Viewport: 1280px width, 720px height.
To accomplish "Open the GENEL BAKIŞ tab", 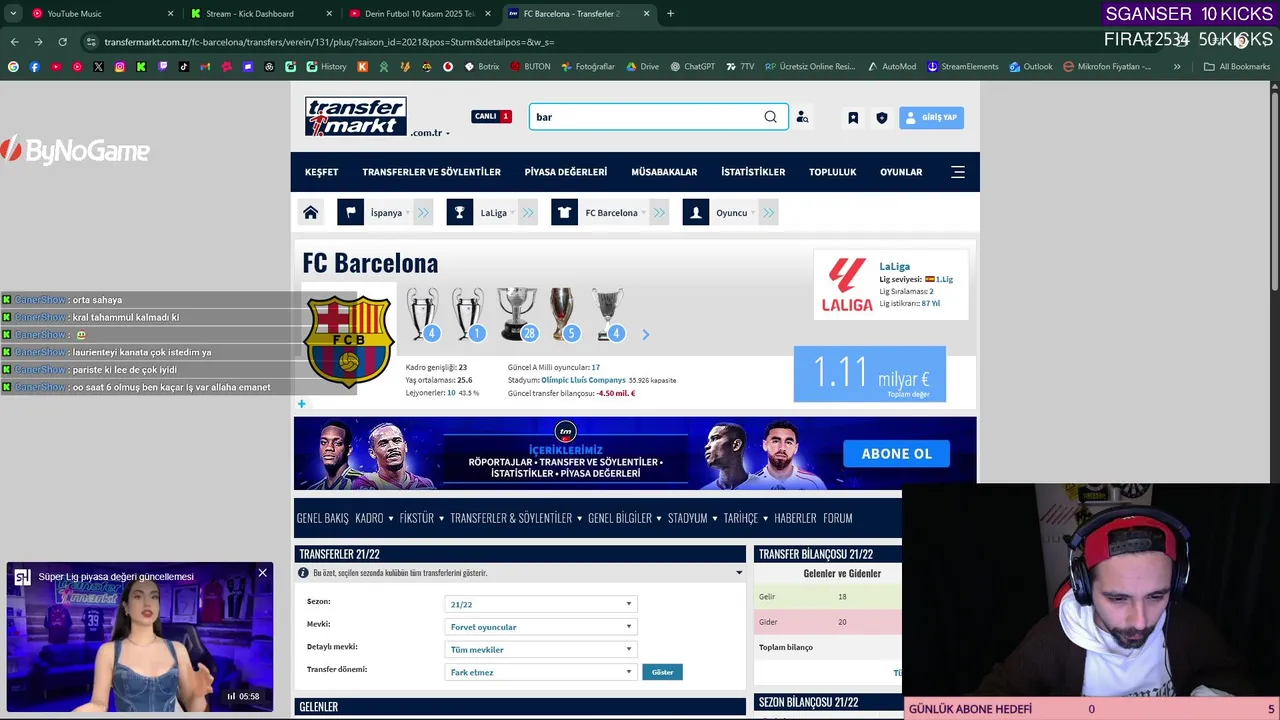I will click(322, 518).
